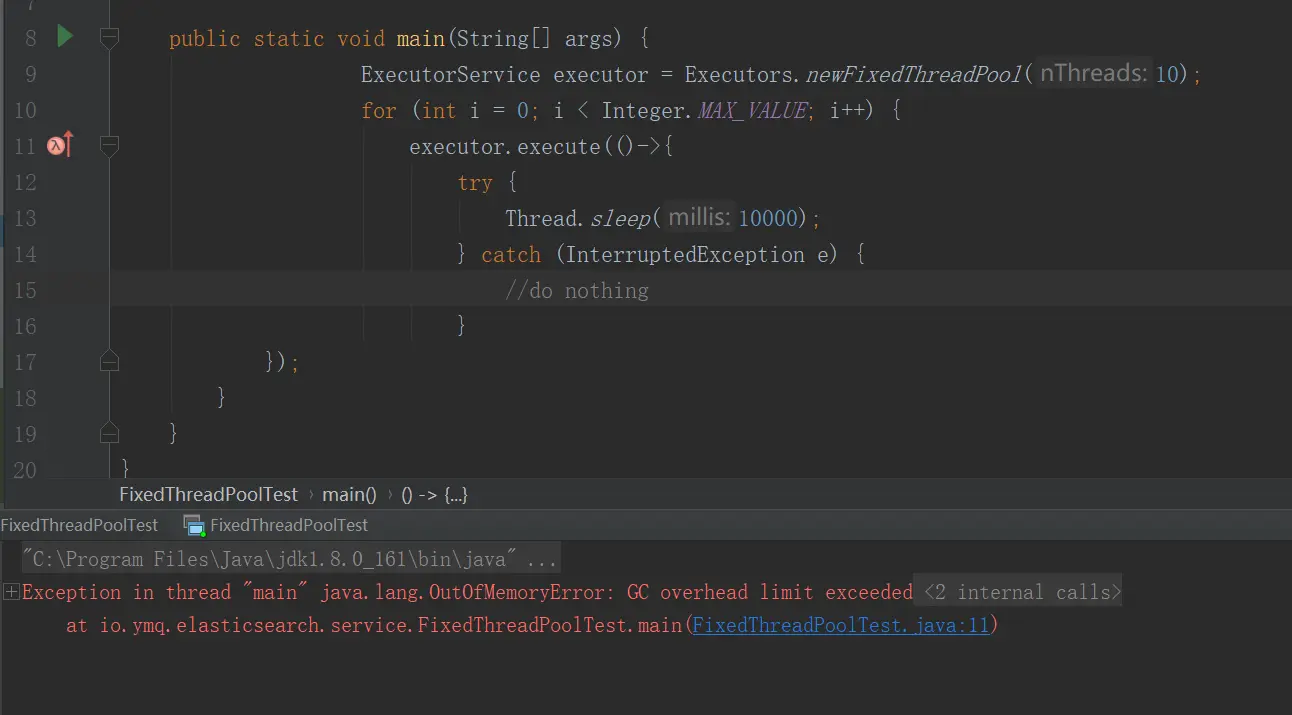Run main method via green gutter arrow
The width and height of the screenshot is (1292, 715).
point(65,38)
